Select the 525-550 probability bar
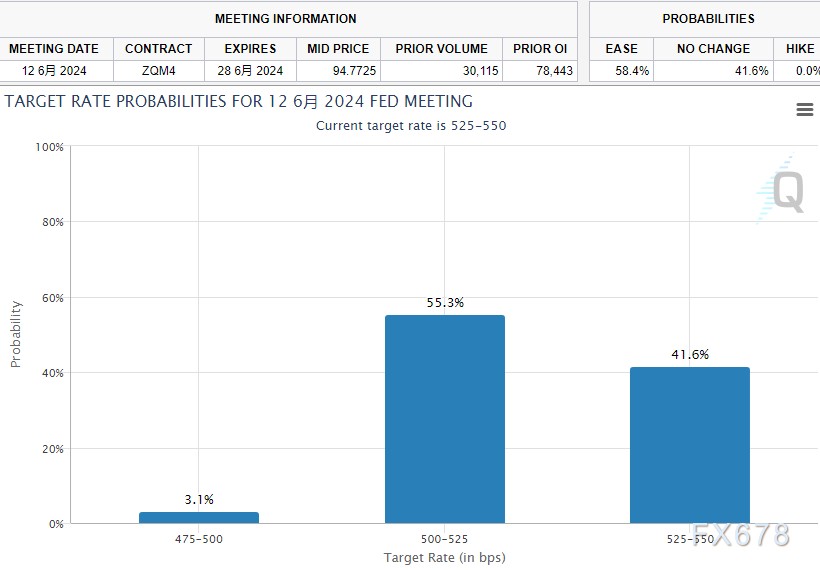This screenshot has width=820, height=570. tap(690, 445)
